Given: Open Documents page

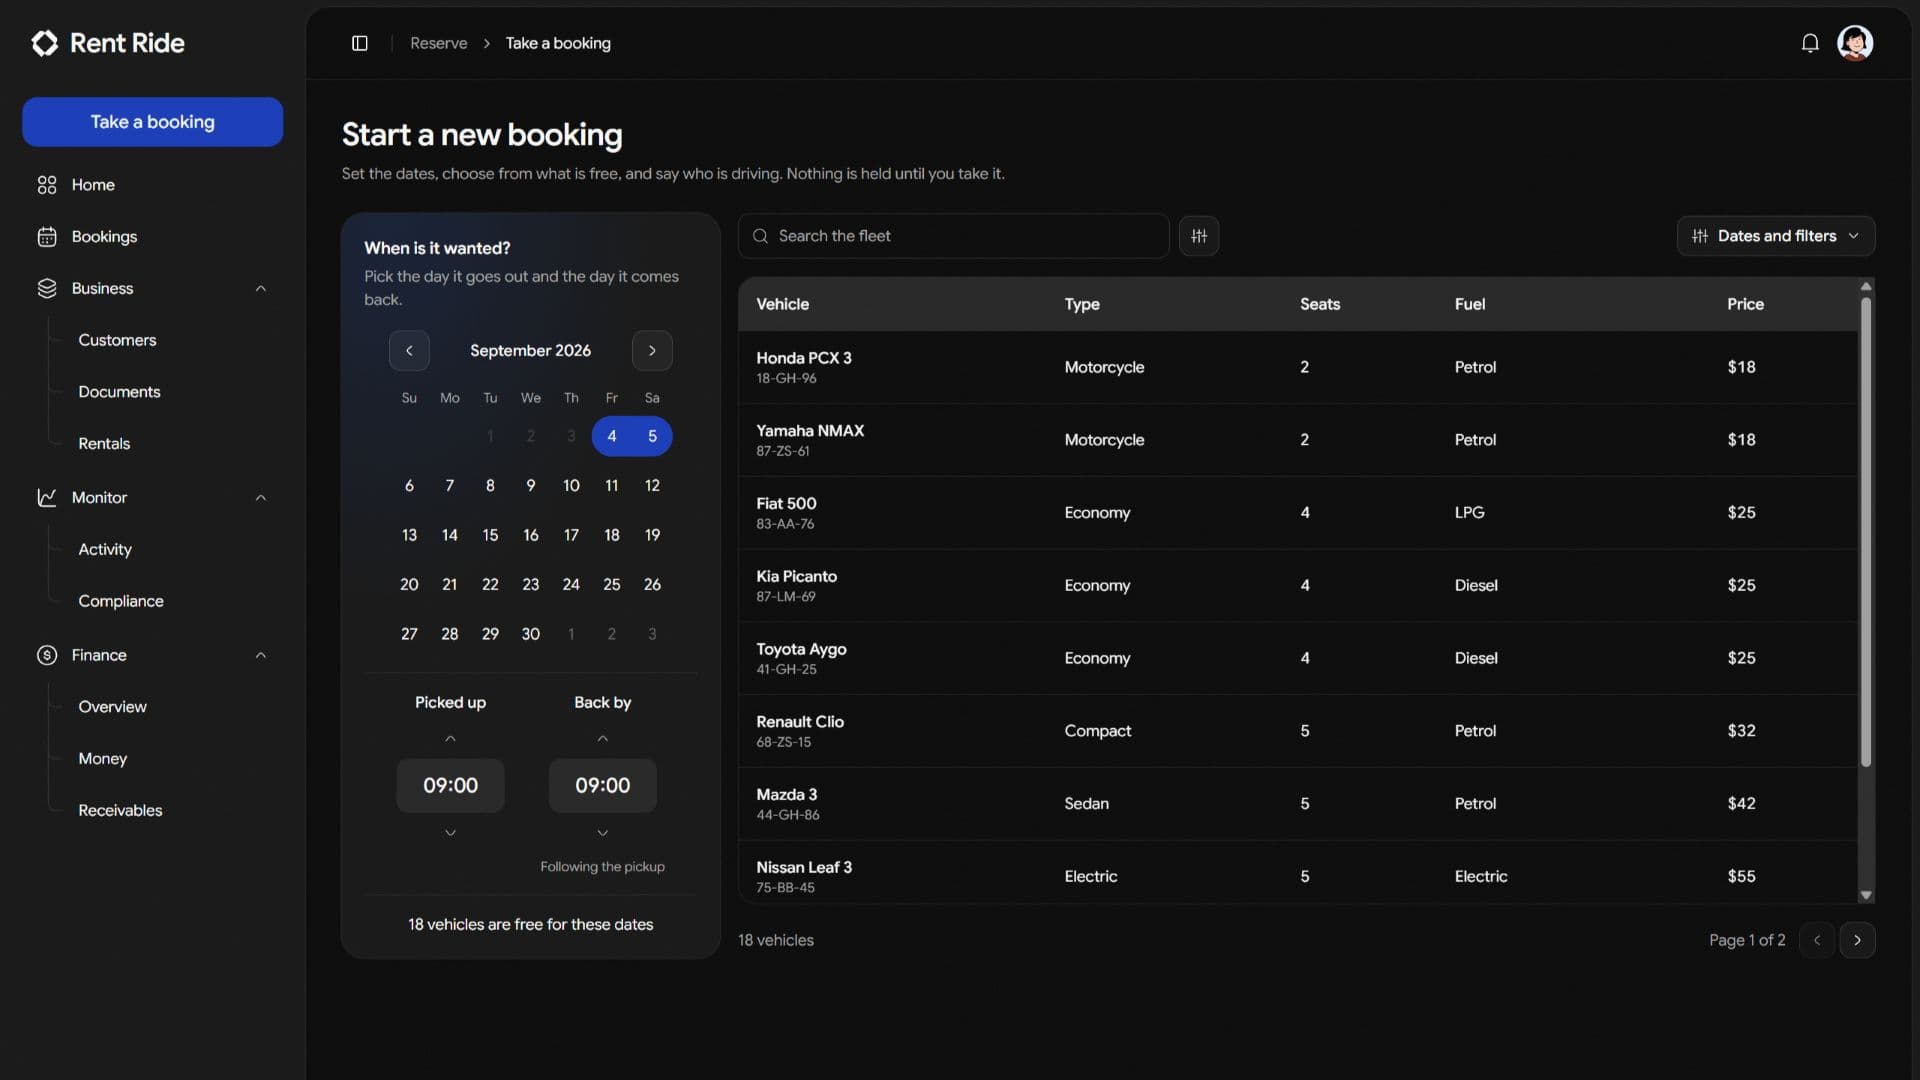Looking at the screenshot, I should (x=119, y=392).
